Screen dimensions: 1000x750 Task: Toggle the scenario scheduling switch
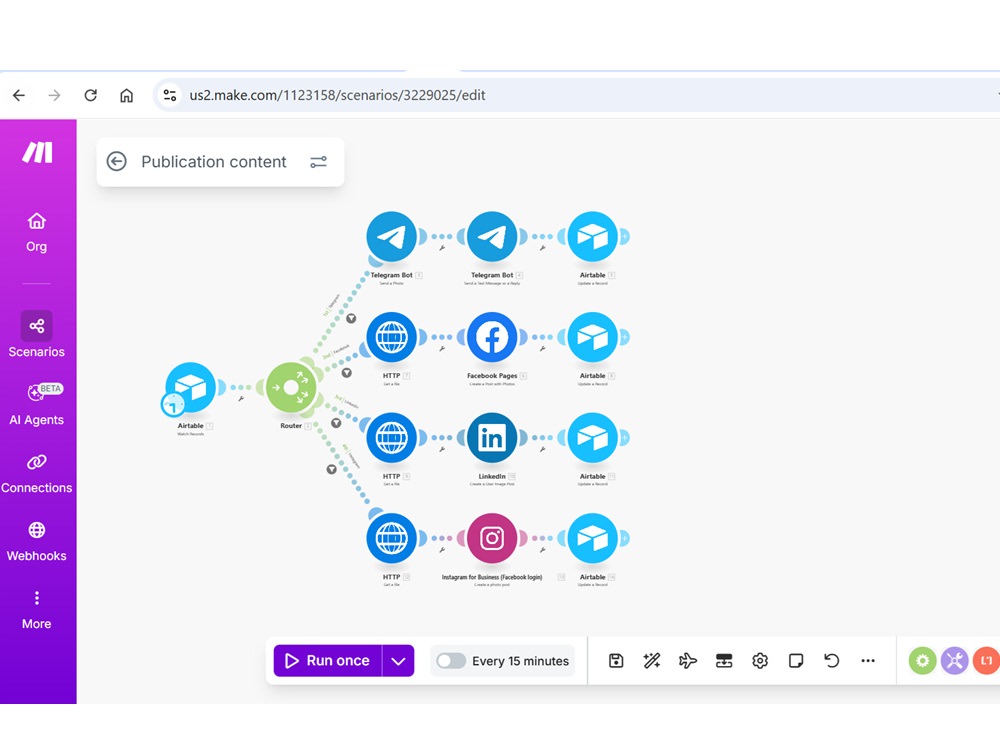click(x=451, y=661)
